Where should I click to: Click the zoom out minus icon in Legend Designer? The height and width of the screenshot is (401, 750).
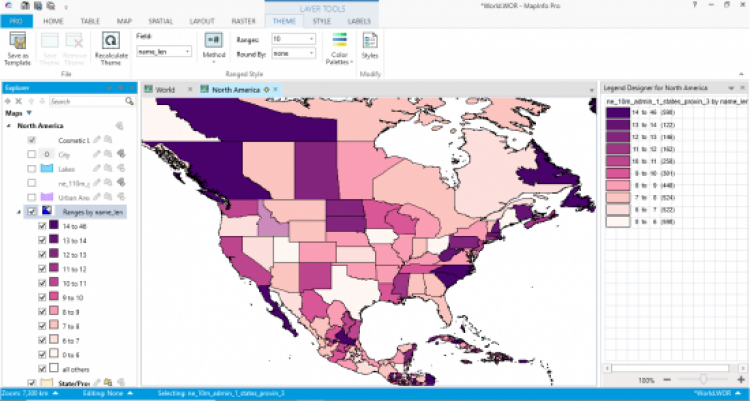664,381
